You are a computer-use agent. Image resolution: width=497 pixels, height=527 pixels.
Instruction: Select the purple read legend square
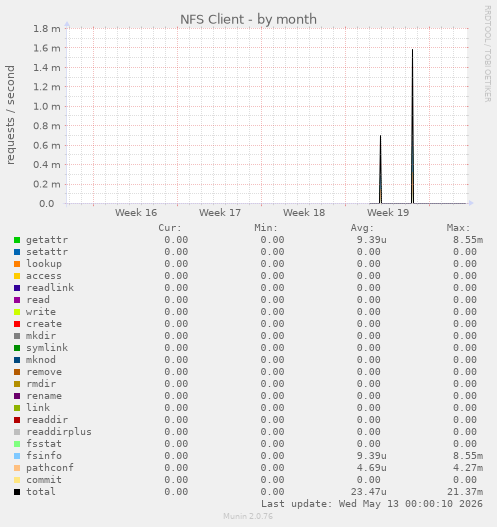(x=17, y=300)
